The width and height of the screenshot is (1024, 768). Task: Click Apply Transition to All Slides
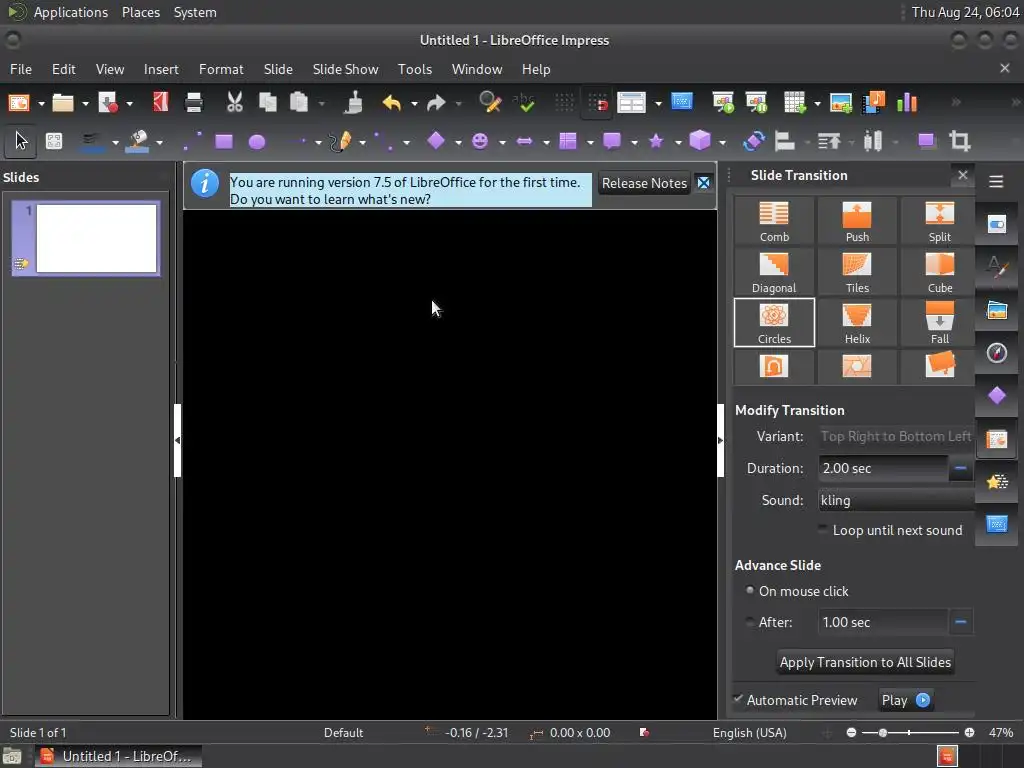click(x=865, y=662)
